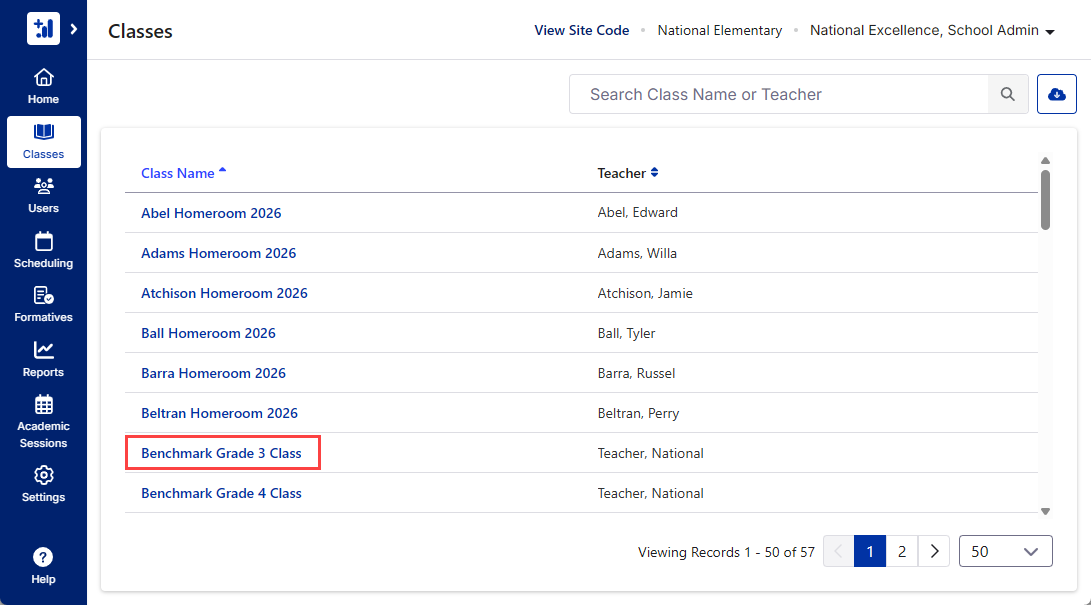Sort by Teacher column
Image resolution: width=1091 pixels, height=605 pixels.
click(x=628, y=173)
